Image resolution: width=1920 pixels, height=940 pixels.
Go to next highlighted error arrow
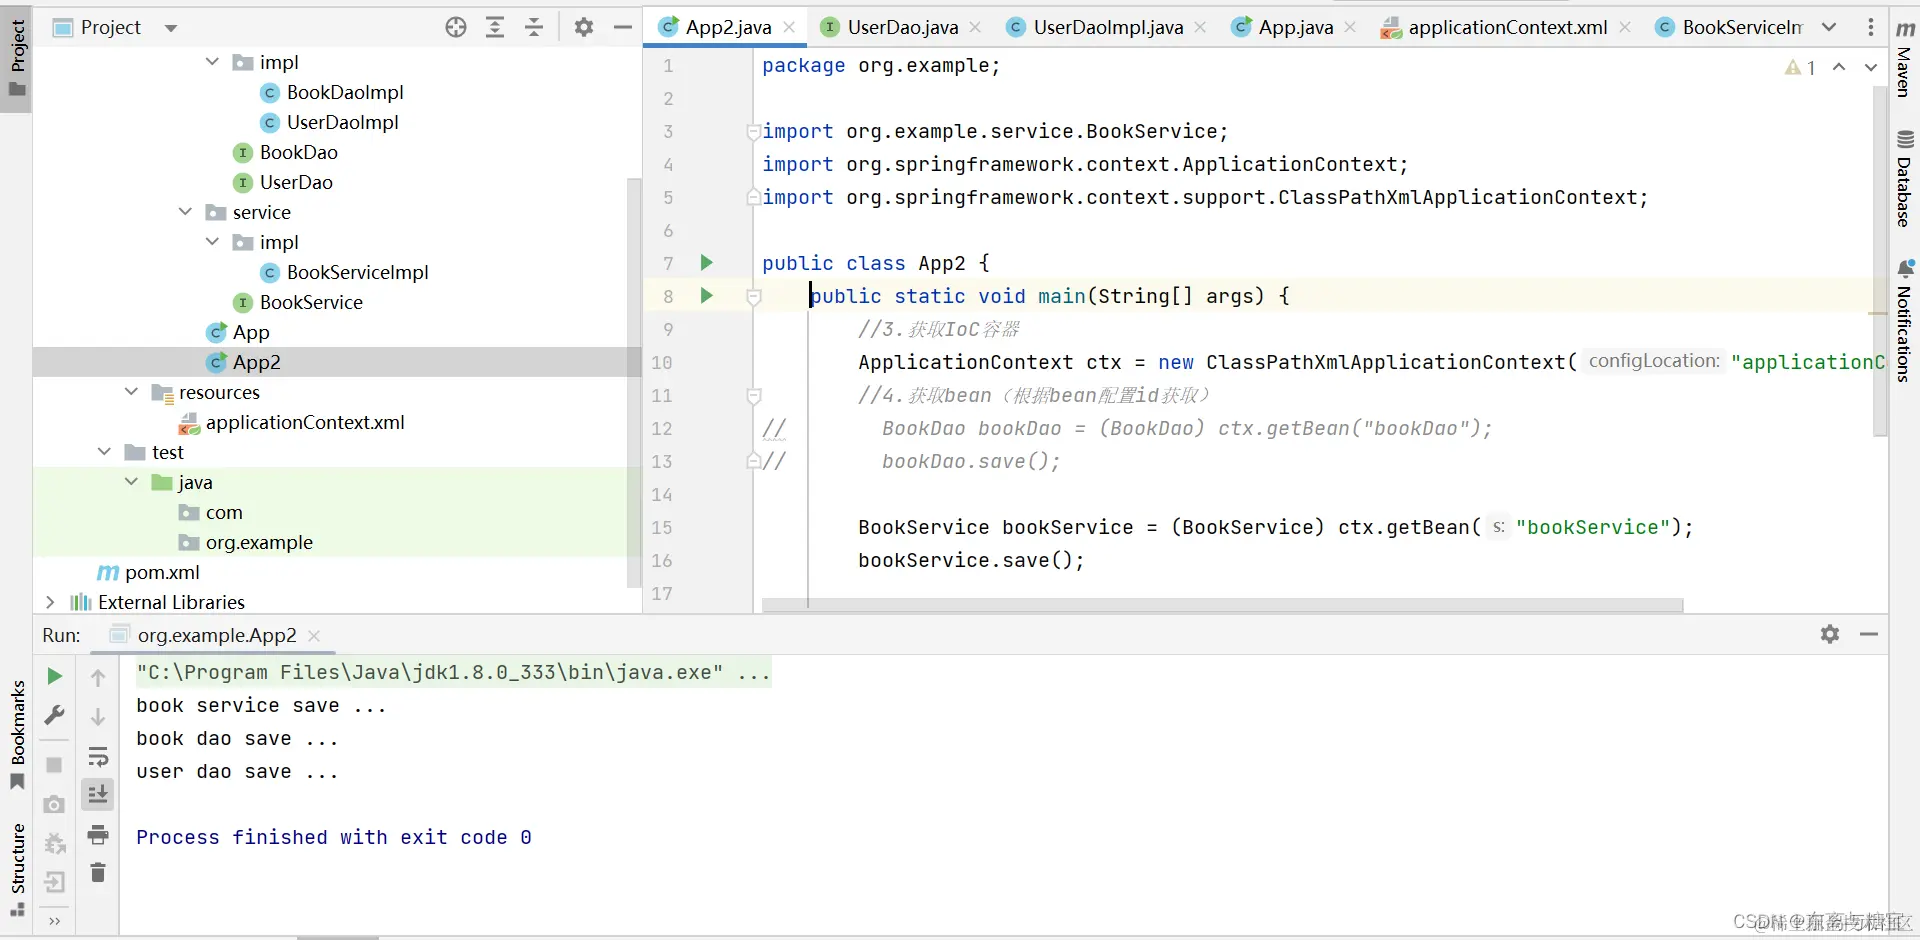tap(1871, 67)
